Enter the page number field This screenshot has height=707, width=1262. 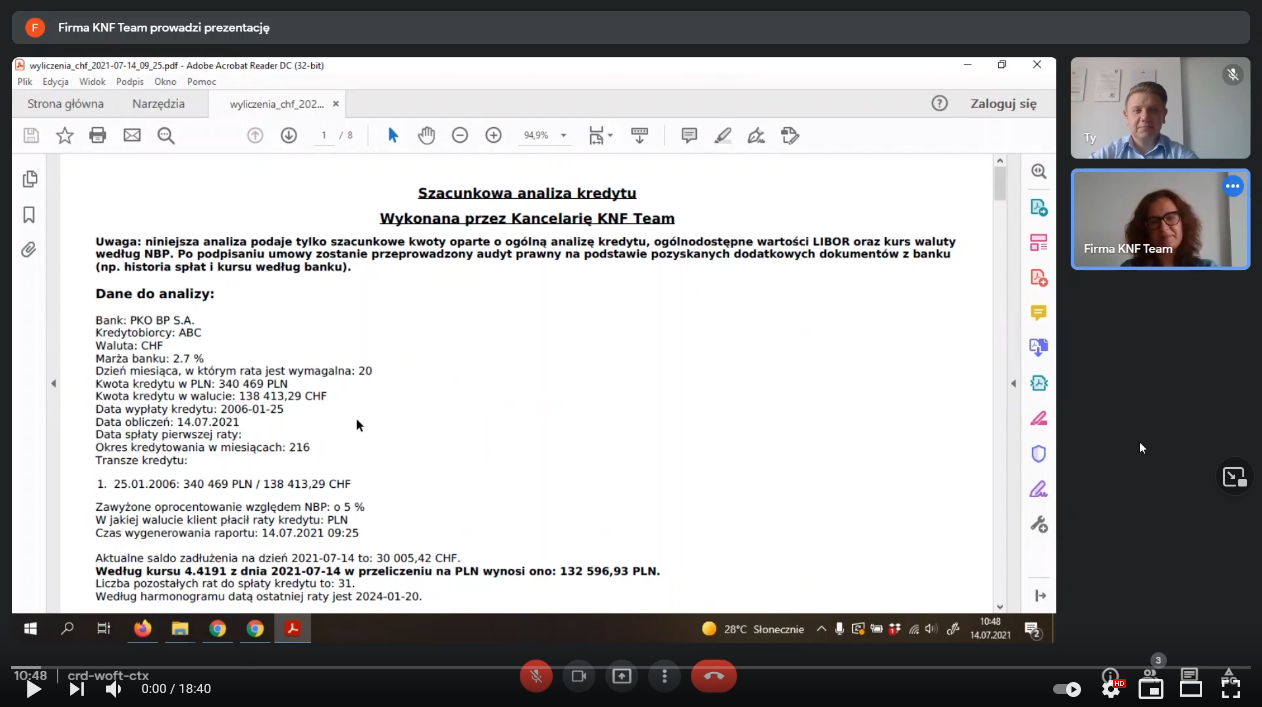(323, 135)
